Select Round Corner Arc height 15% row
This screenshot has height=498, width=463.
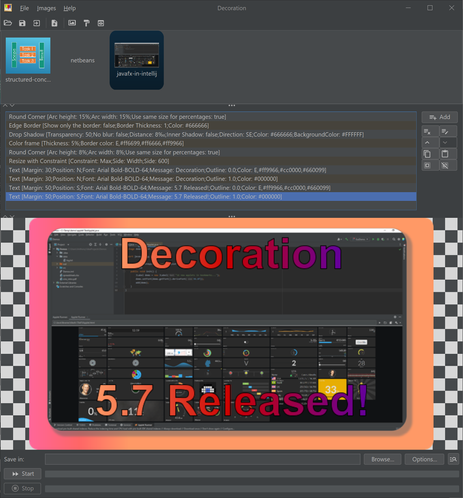(211, 117)
